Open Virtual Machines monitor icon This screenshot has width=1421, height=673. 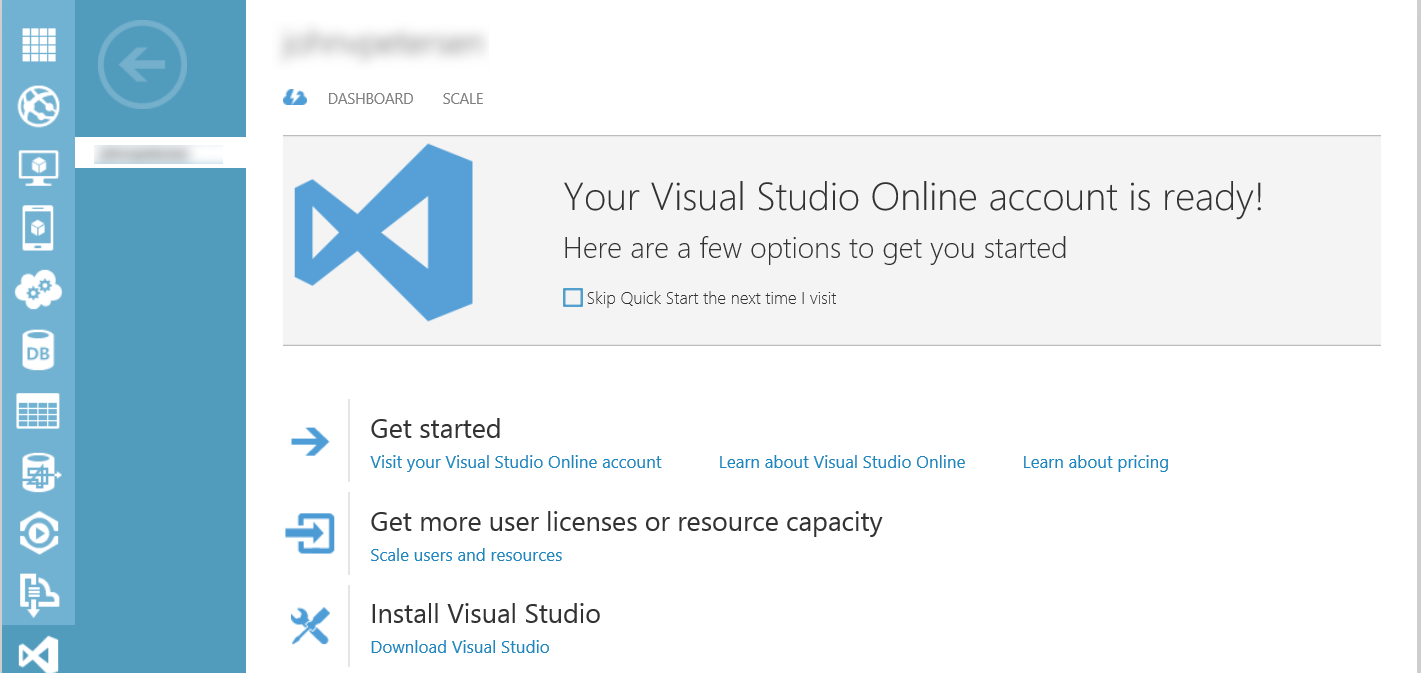tap(38, 168)
